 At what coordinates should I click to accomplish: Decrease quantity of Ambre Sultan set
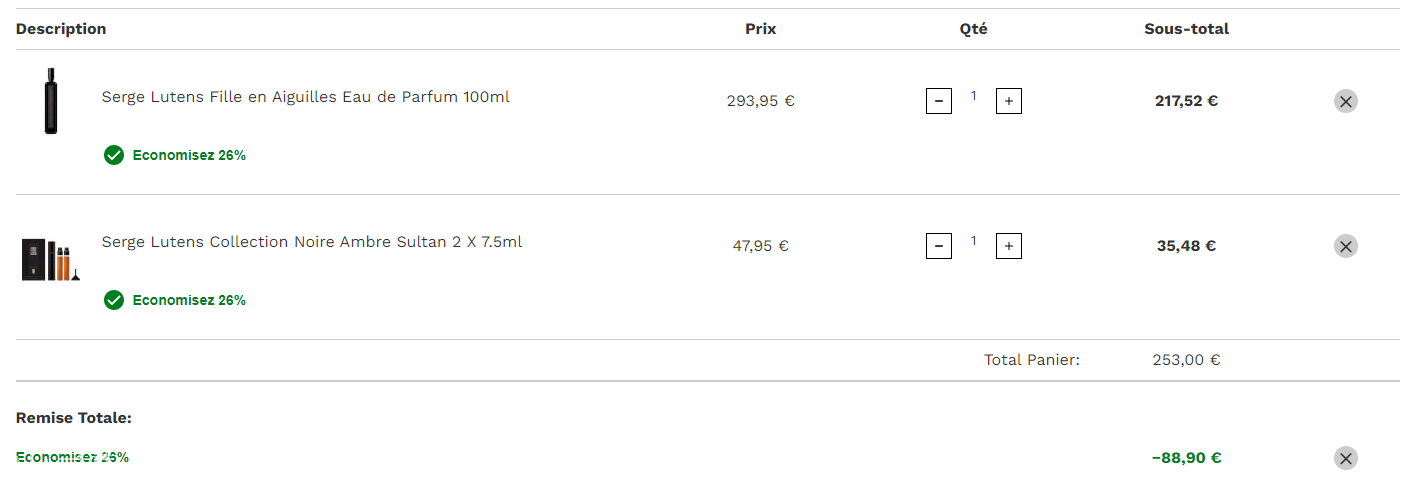[938, 246]
